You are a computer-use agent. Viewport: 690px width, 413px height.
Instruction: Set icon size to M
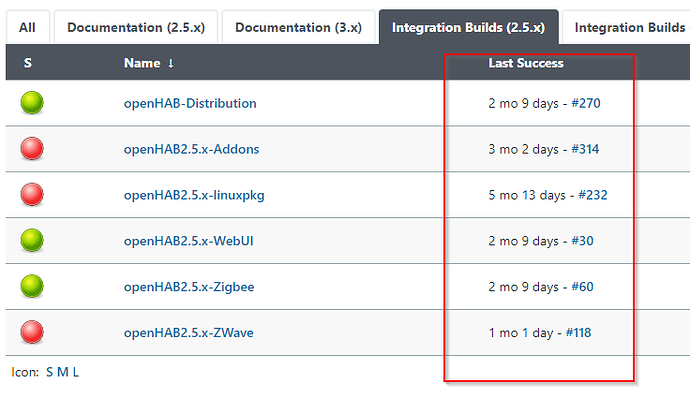[63, 372]
